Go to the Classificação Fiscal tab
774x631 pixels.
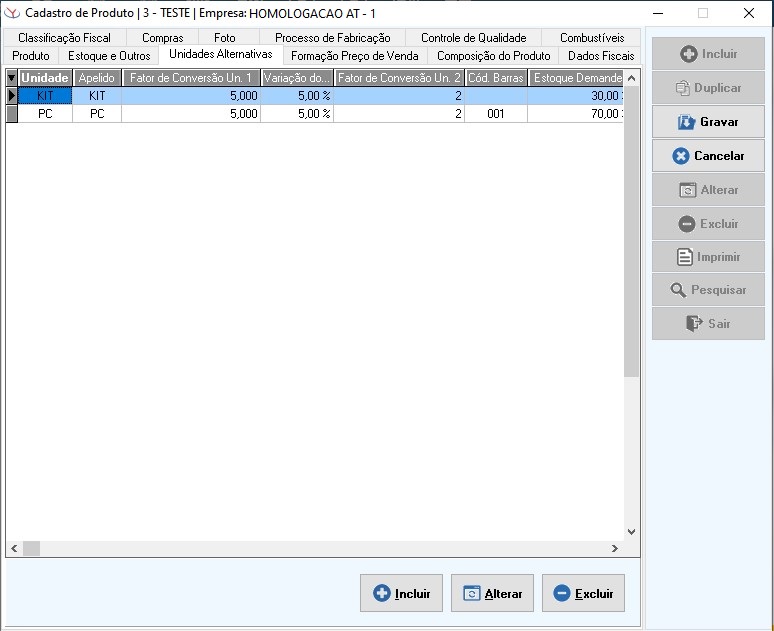(64, 38)
